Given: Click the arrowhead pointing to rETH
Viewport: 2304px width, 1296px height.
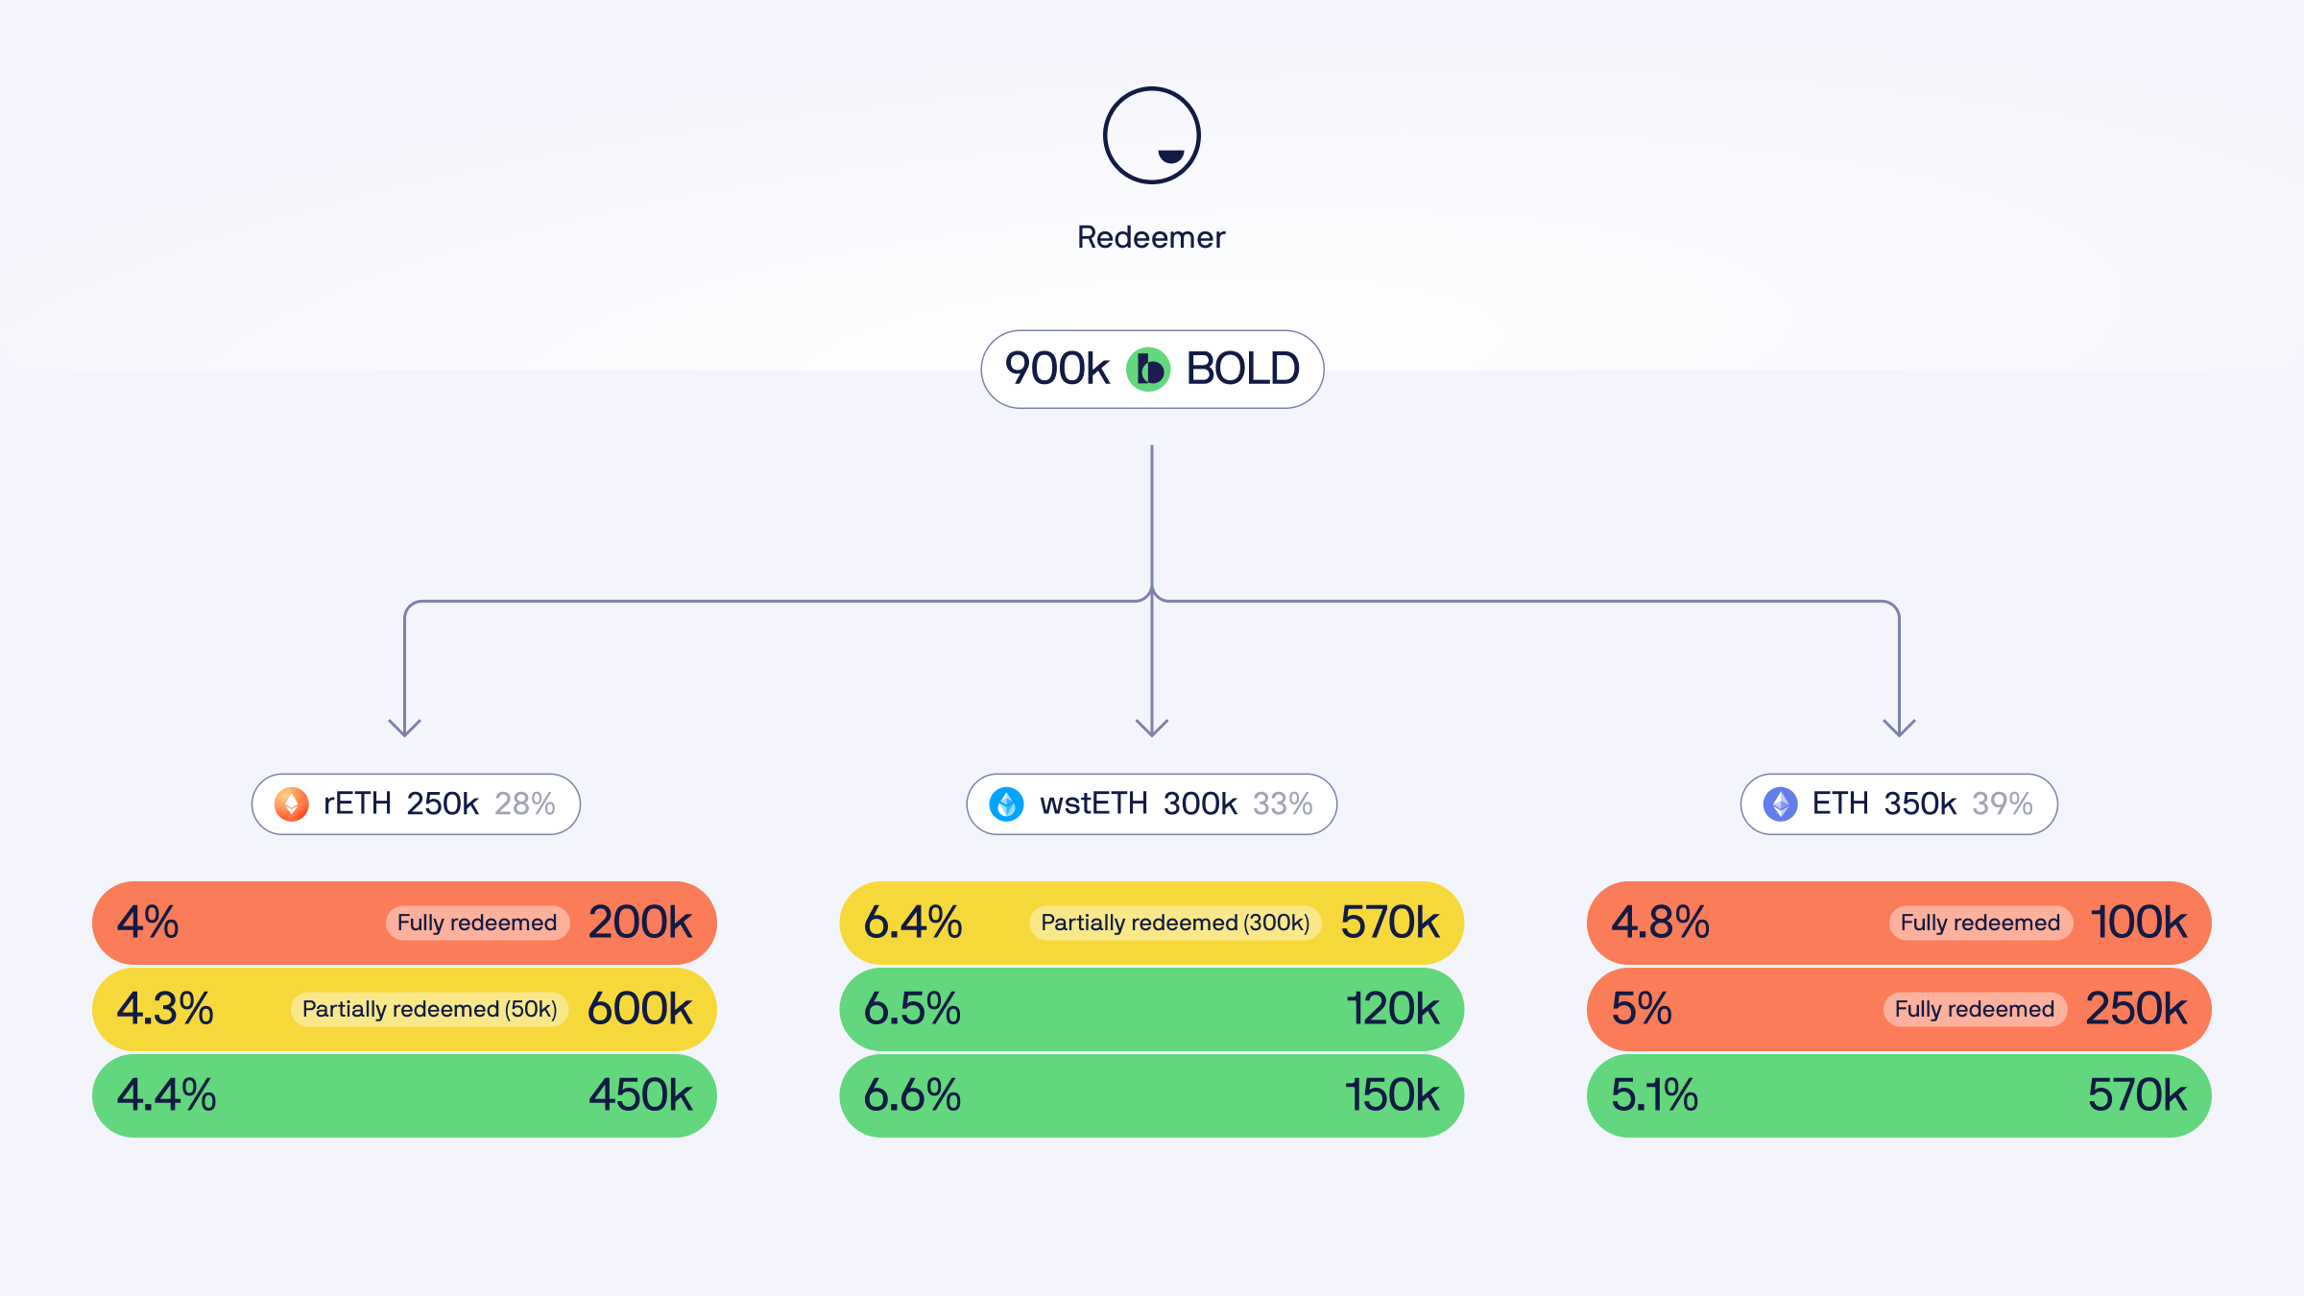Looking at the screenshot, I should click(x=404, y=727).
